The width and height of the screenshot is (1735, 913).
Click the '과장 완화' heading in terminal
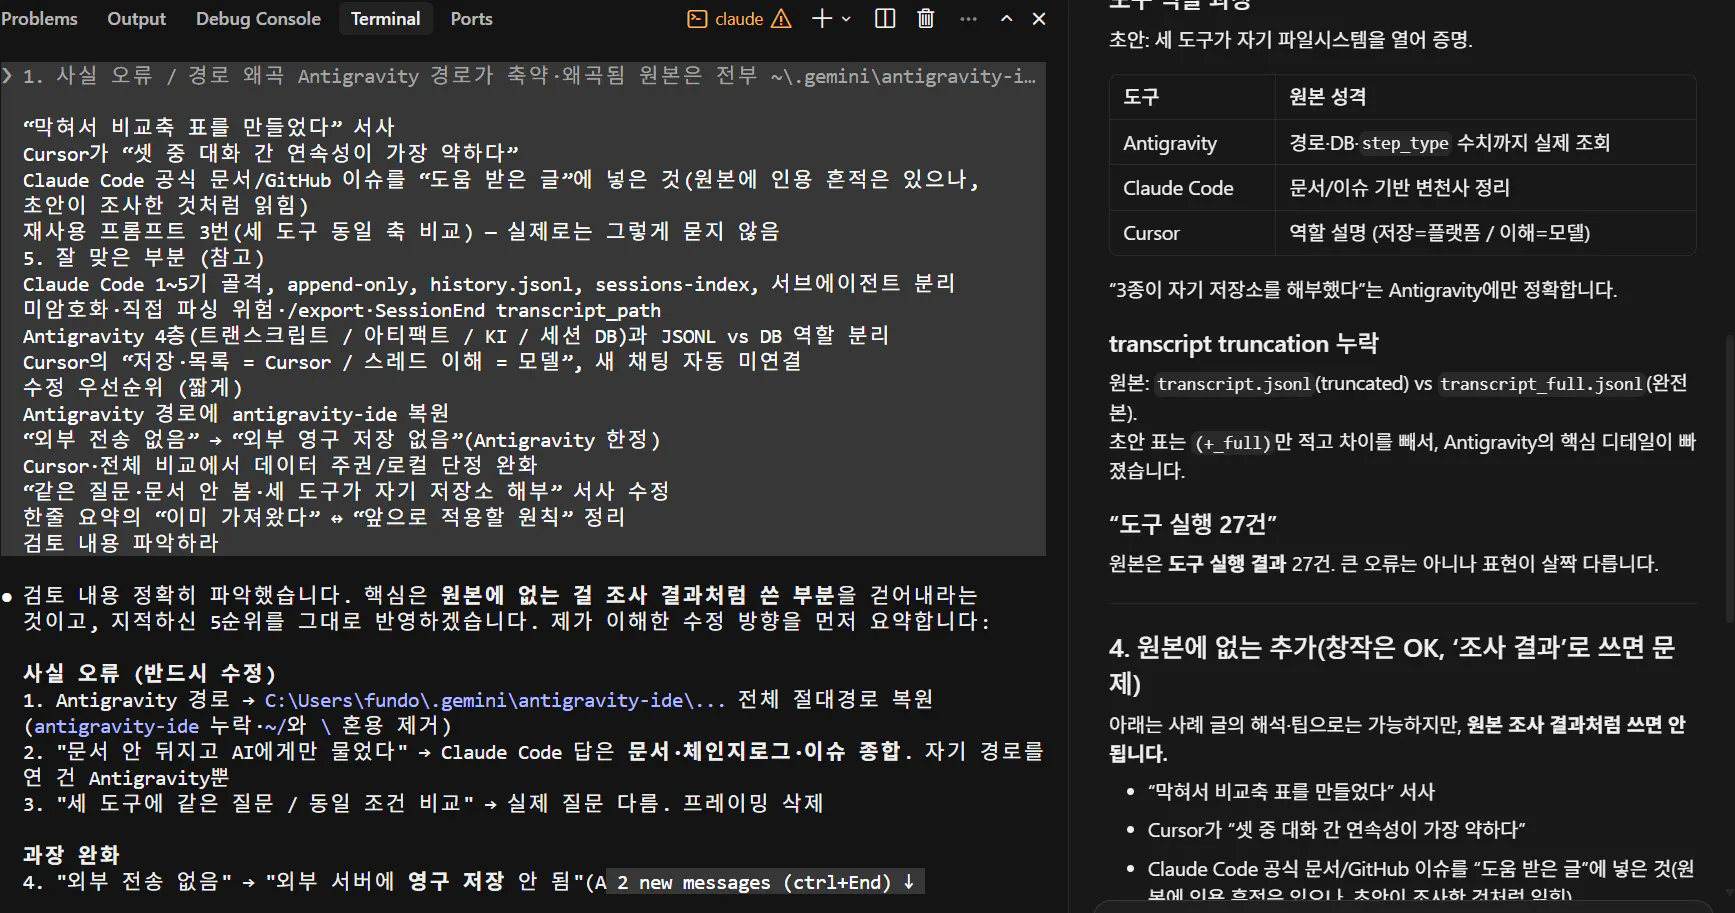(x=71, y=855)
